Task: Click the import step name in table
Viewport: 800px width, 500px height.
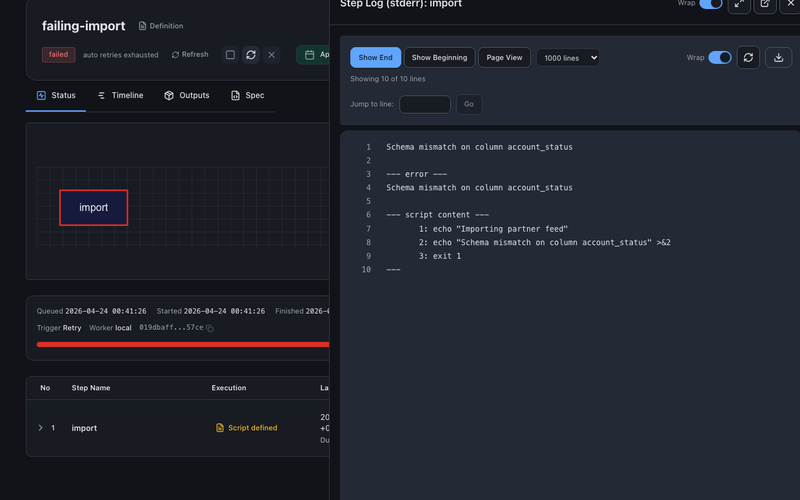Action: [x=84, y=428]
